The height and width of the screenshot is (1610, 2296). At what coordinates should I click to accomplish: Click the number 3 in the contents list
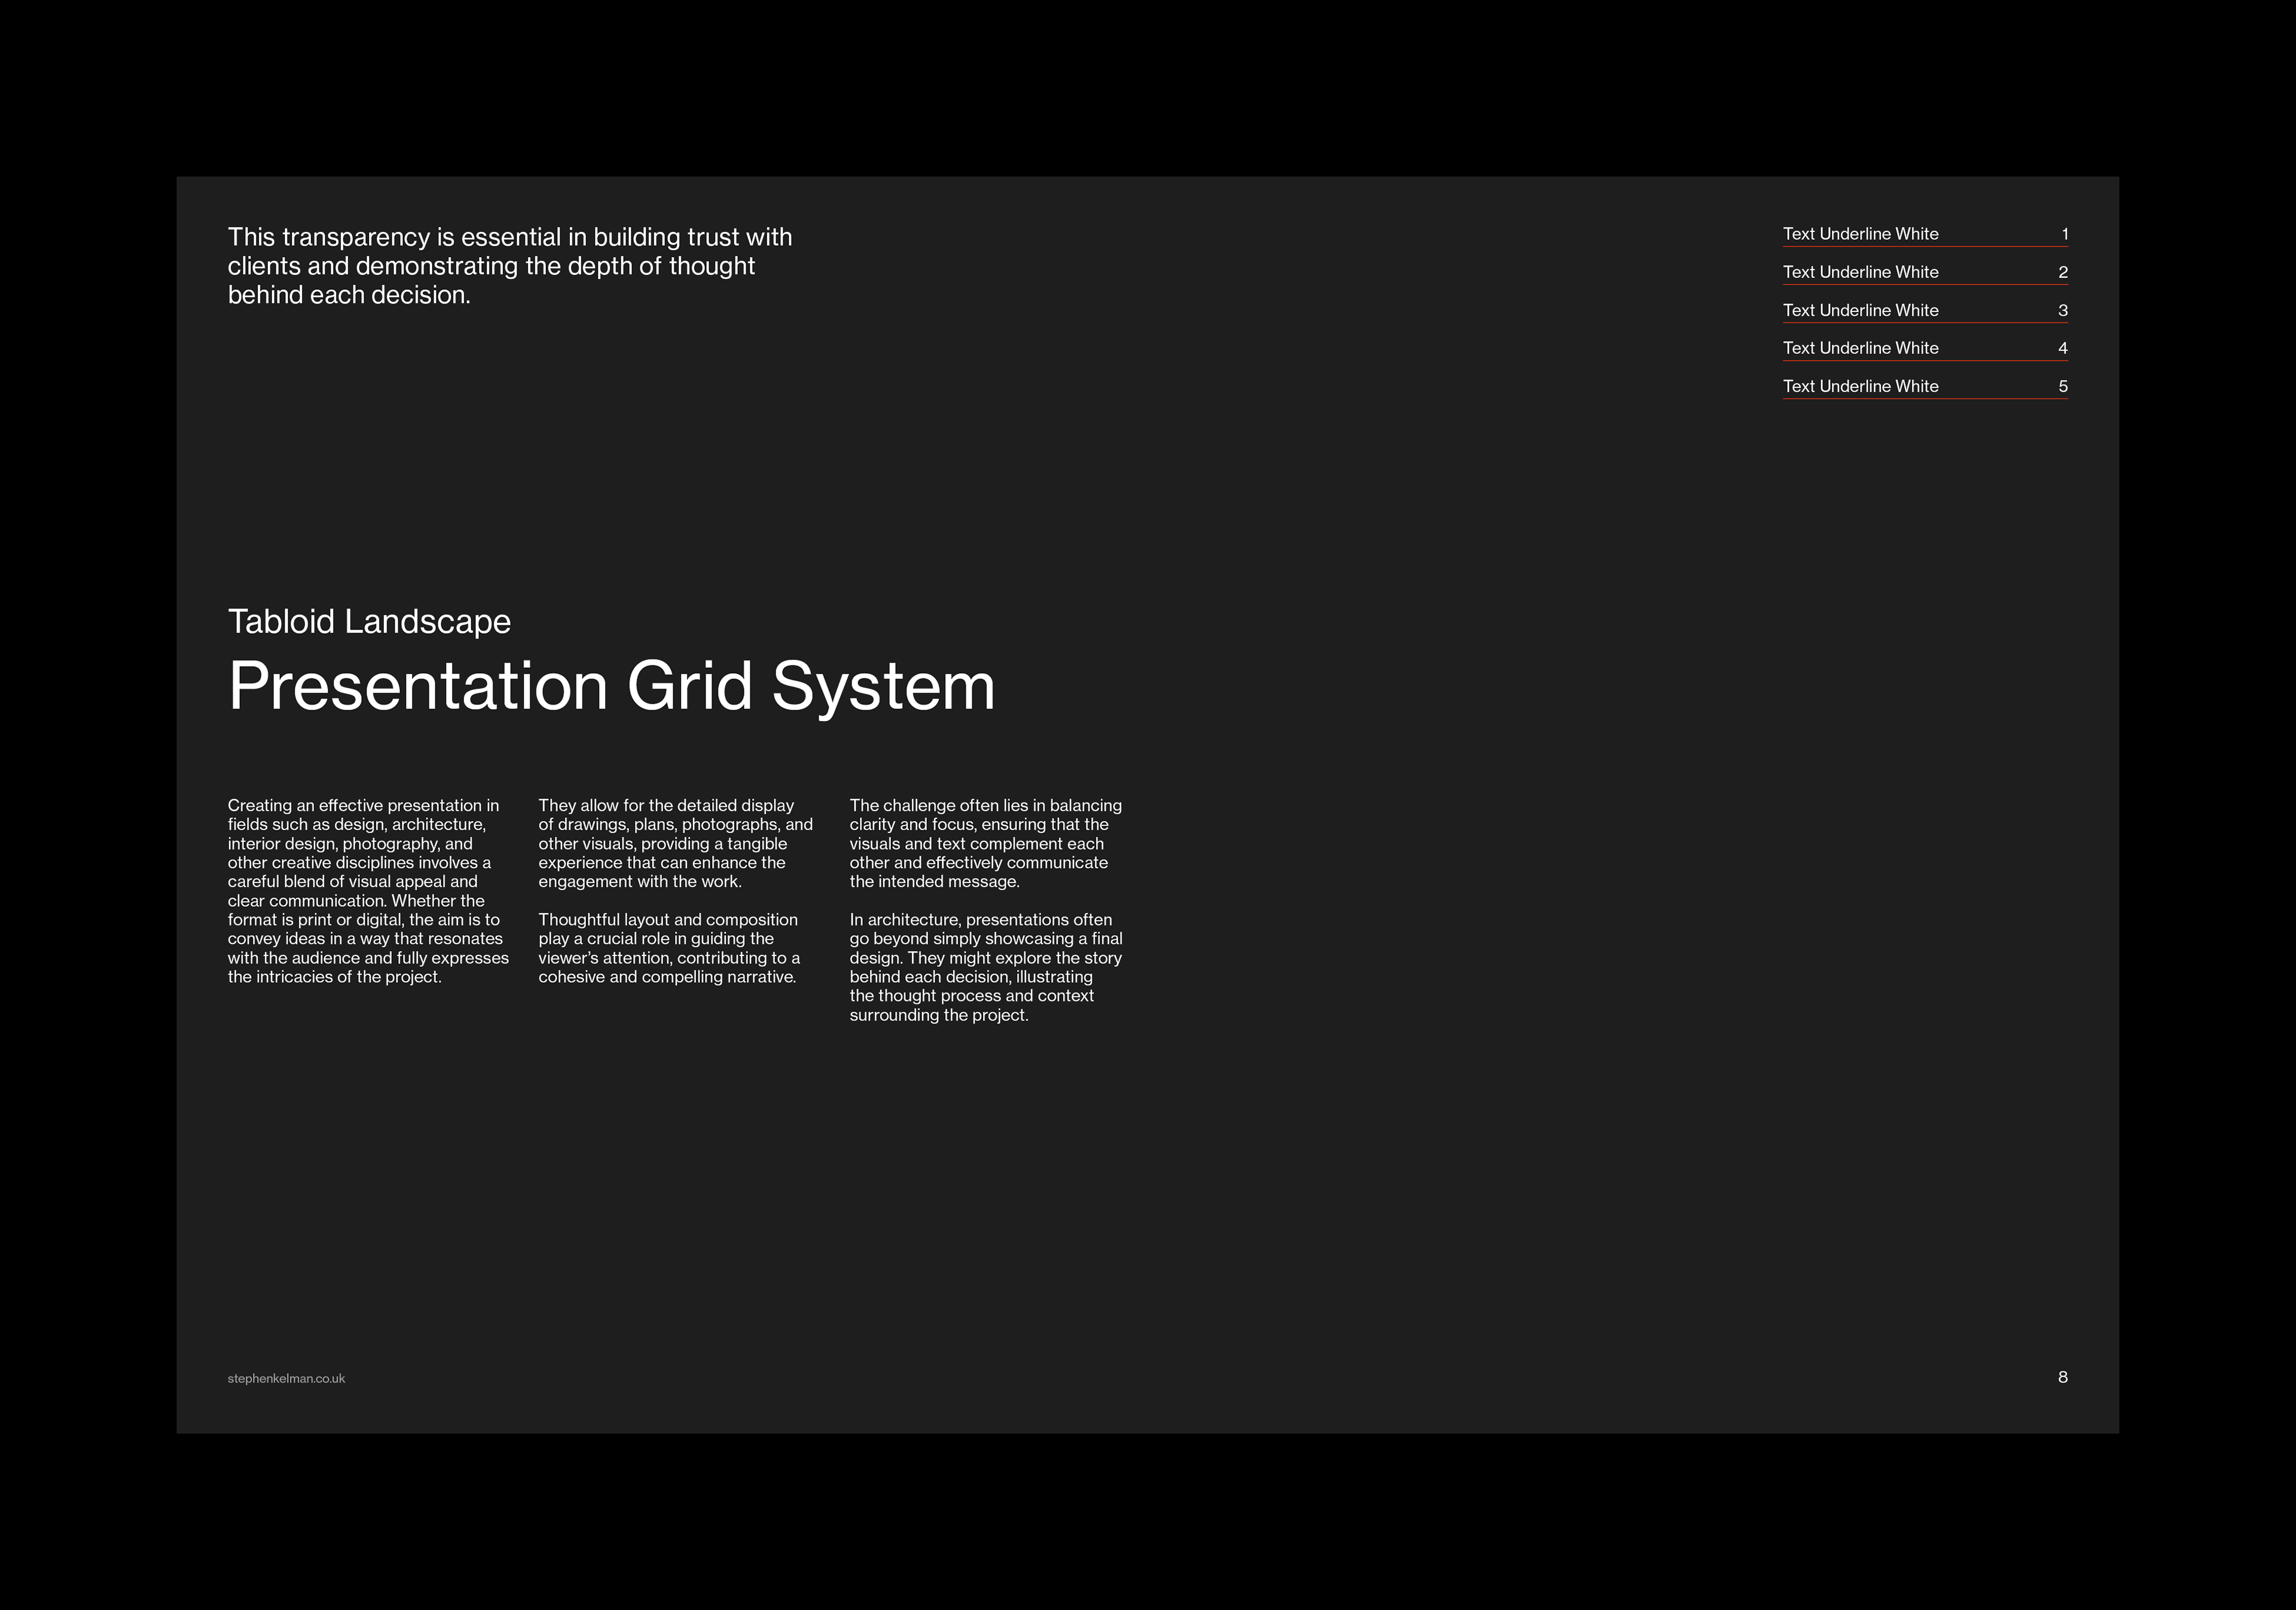pos(2062,310)
